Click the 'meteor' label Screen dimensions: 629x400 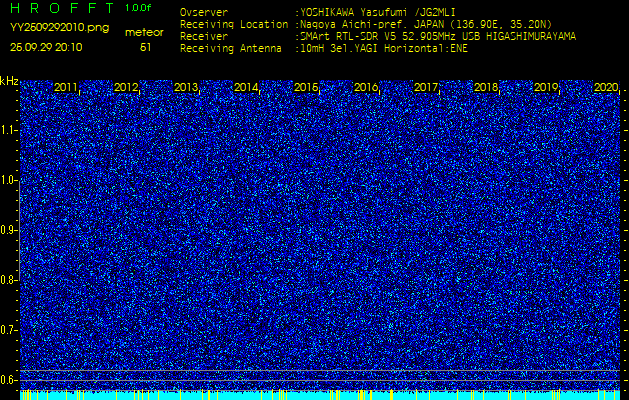[x=144, y=33]
